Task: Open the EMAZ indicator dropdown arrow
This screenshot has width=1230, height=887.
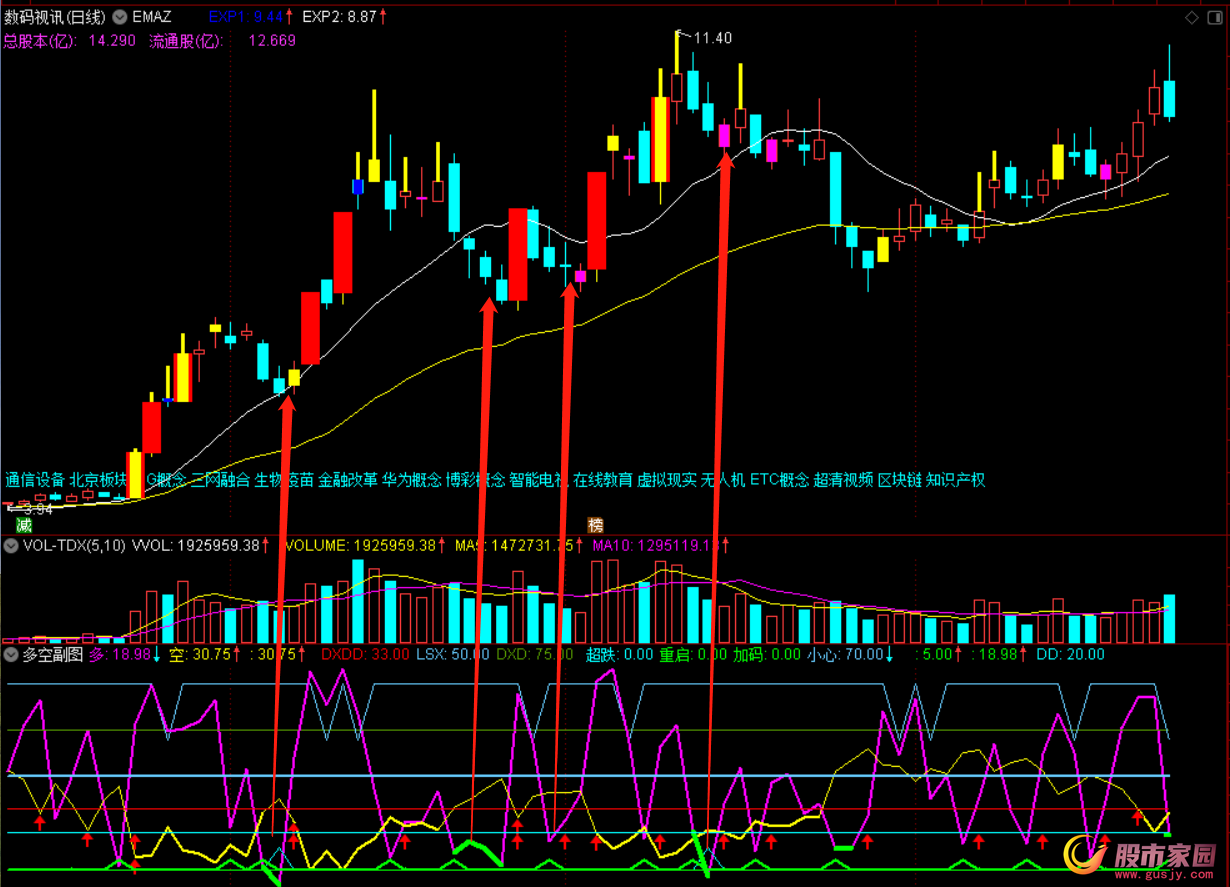Action: coord(121,17)
